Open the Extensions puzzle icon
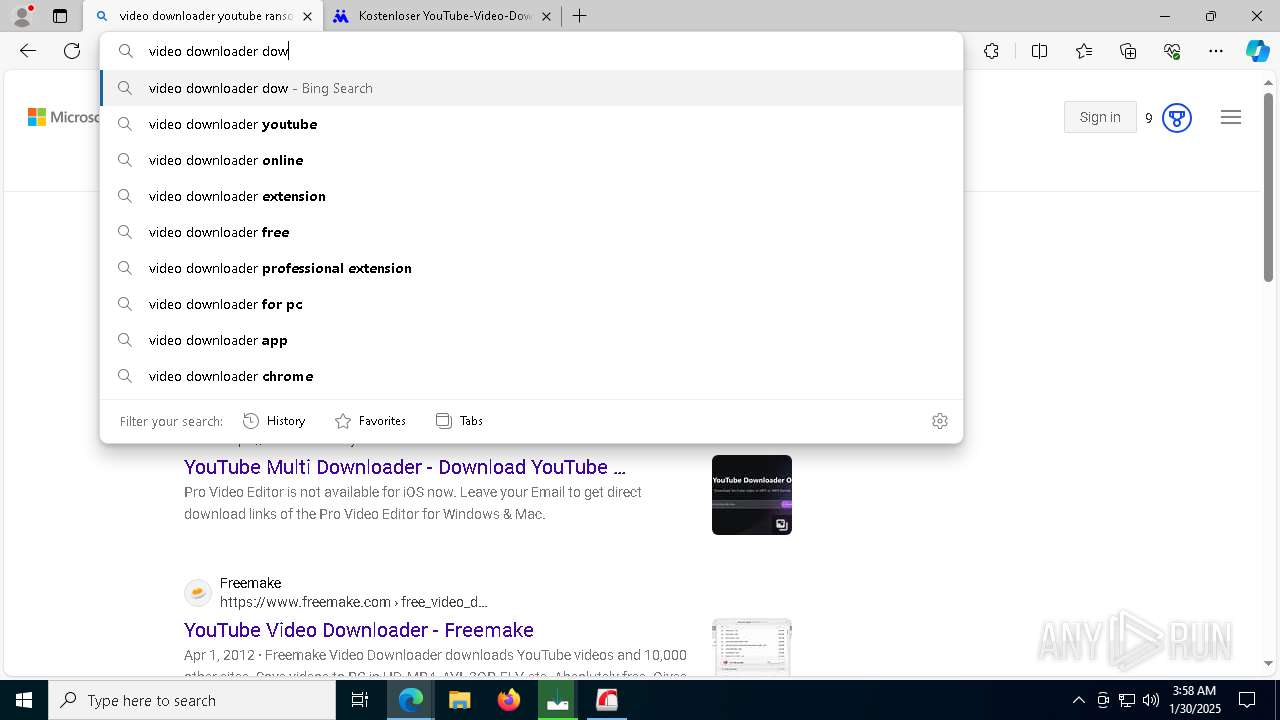1280x720 pixels. coord(991,51)
